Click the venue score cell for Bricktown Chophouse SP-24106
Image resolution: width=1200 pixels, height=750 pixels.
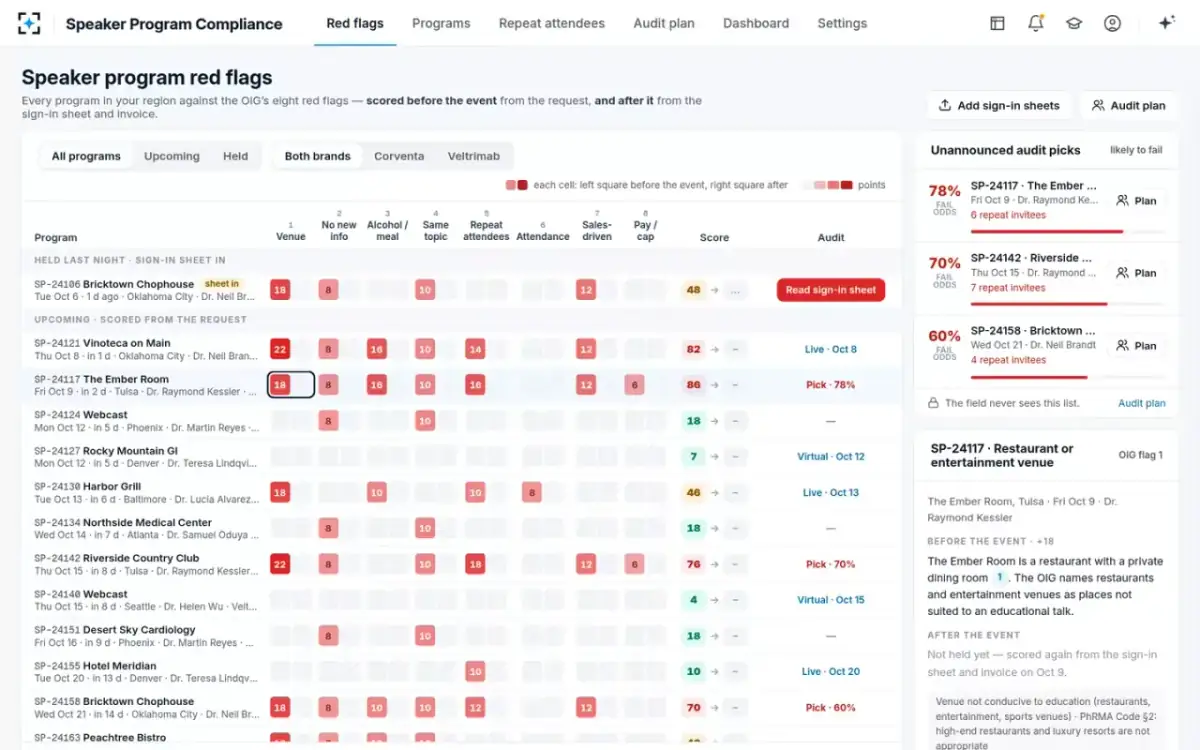click(x=280, y=290)
